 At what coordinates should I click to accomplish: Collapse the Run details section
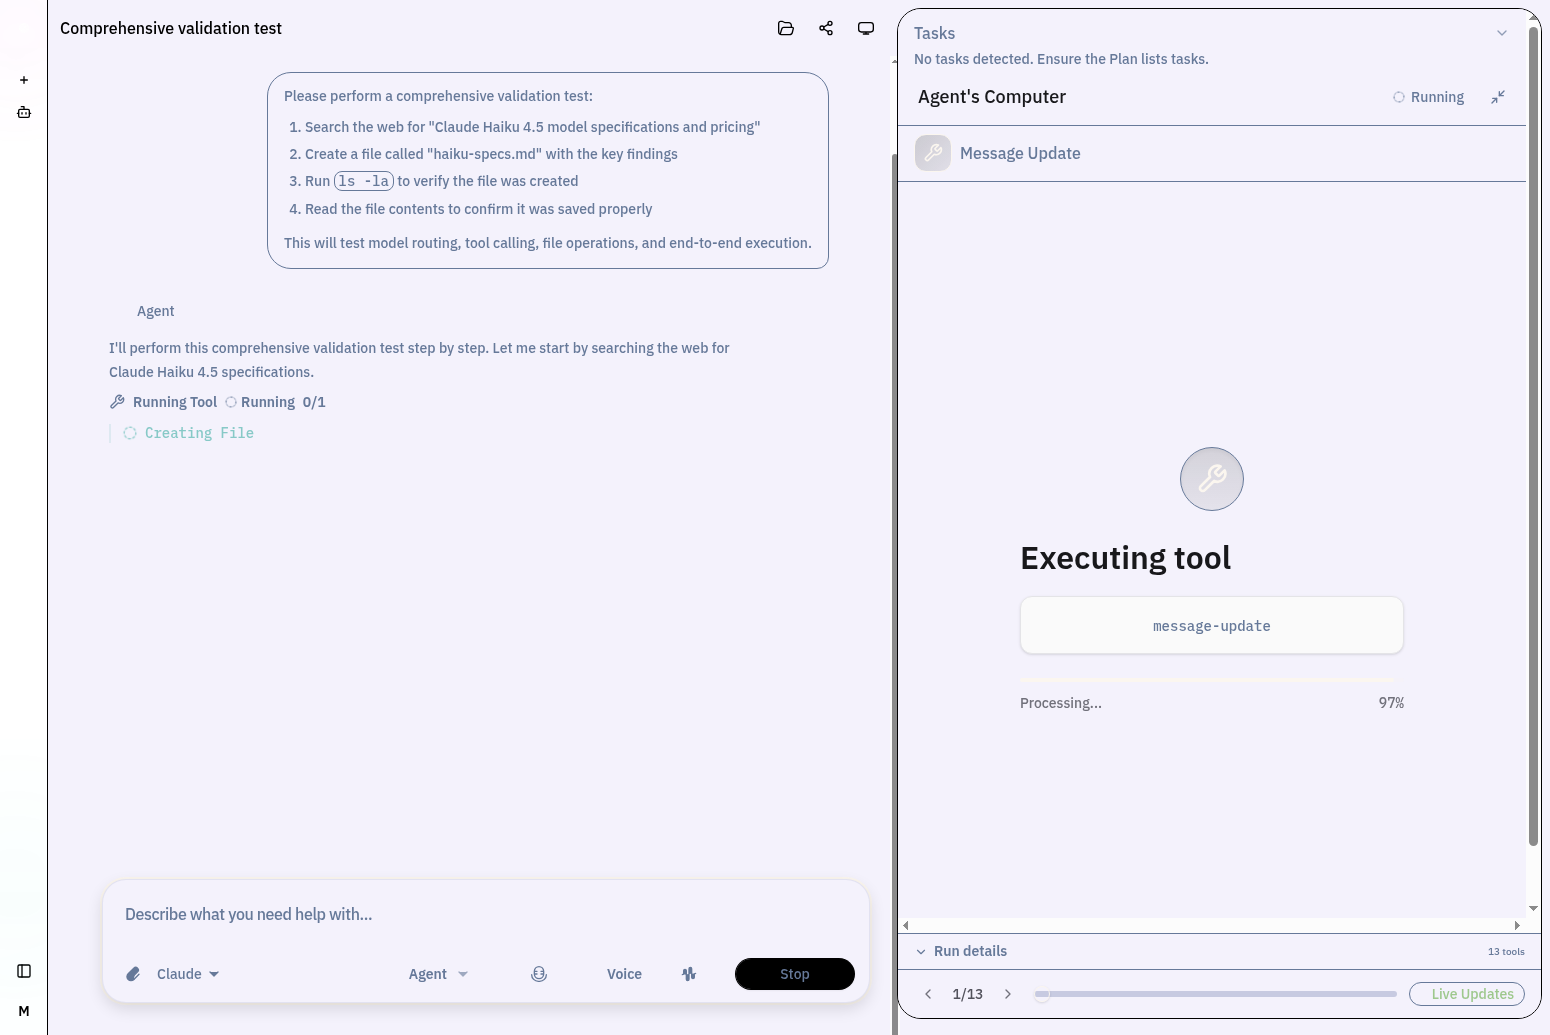[x=922, y=951]
